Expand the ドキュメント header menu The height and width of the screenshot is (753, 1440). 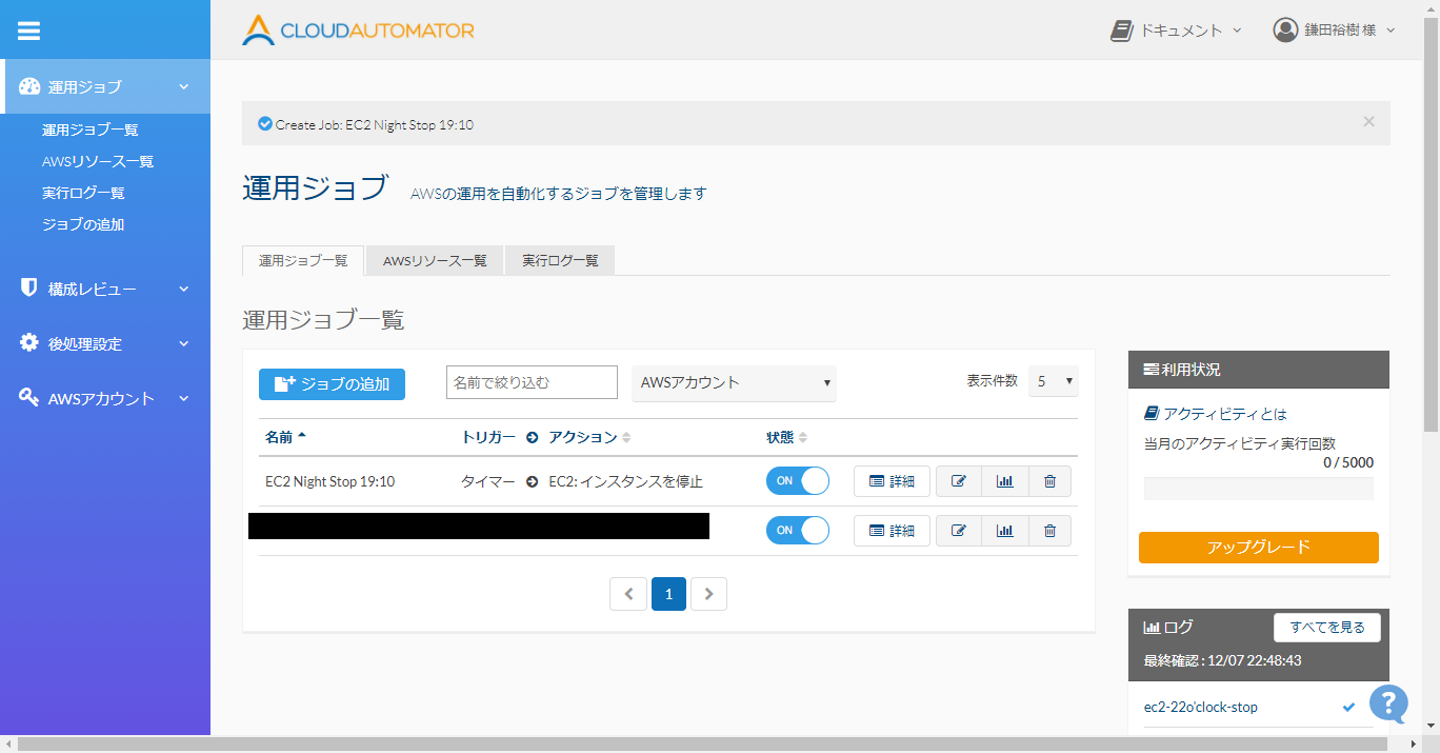1177,30
